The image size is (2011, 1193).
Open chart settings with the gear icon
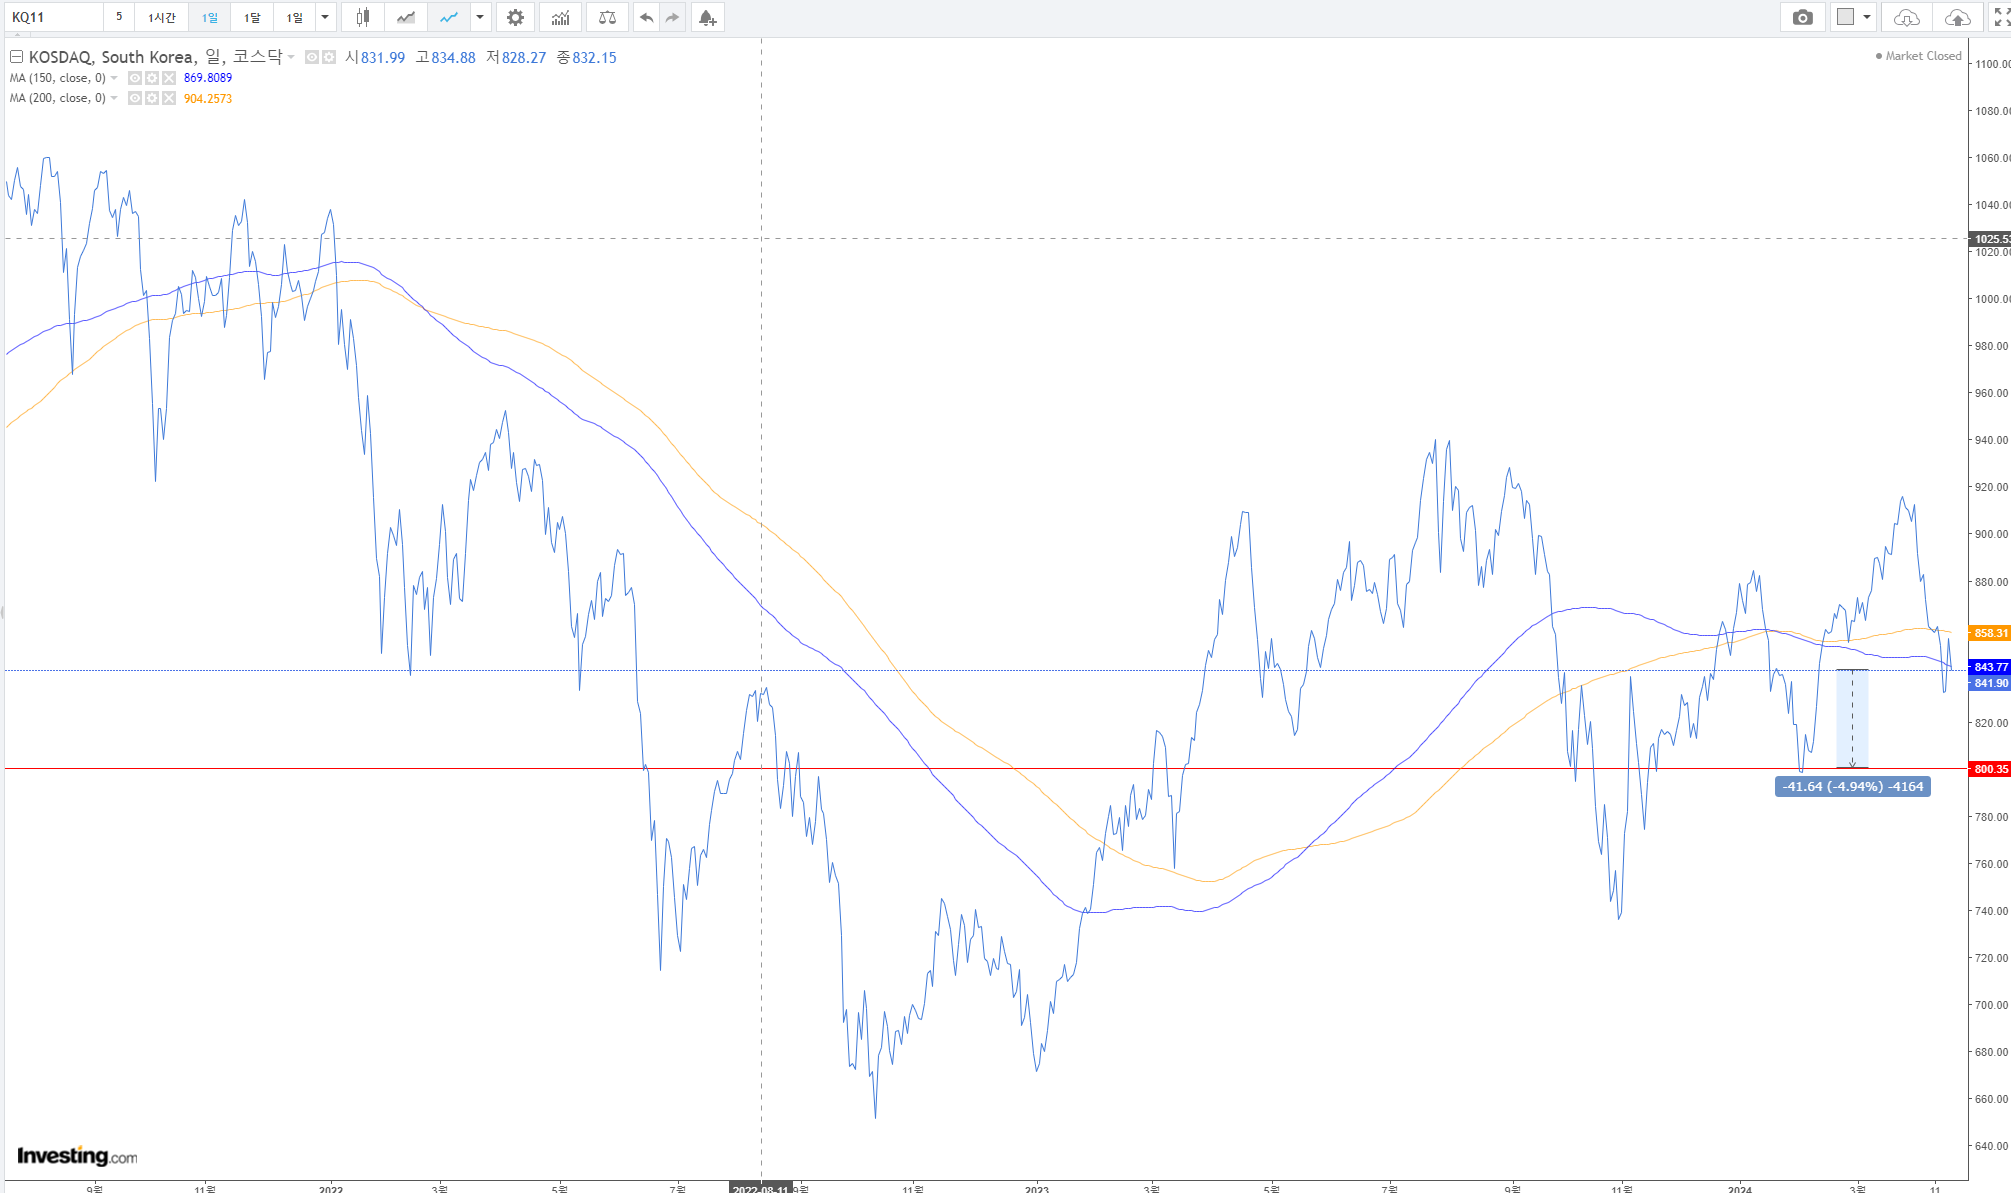[x=515, y=17]
